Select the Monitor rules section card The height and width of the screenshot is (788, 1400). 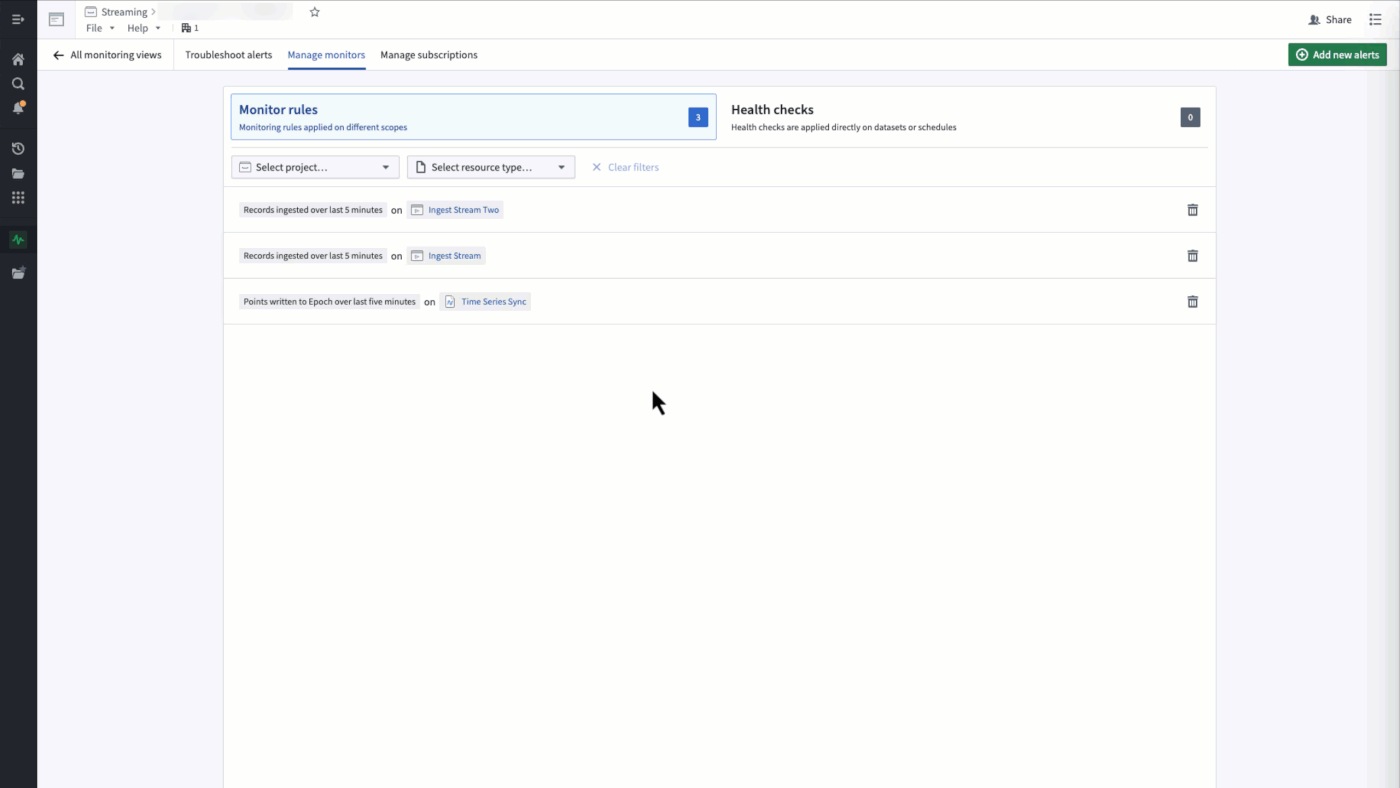pyautogui.click(x=473, y=117)
